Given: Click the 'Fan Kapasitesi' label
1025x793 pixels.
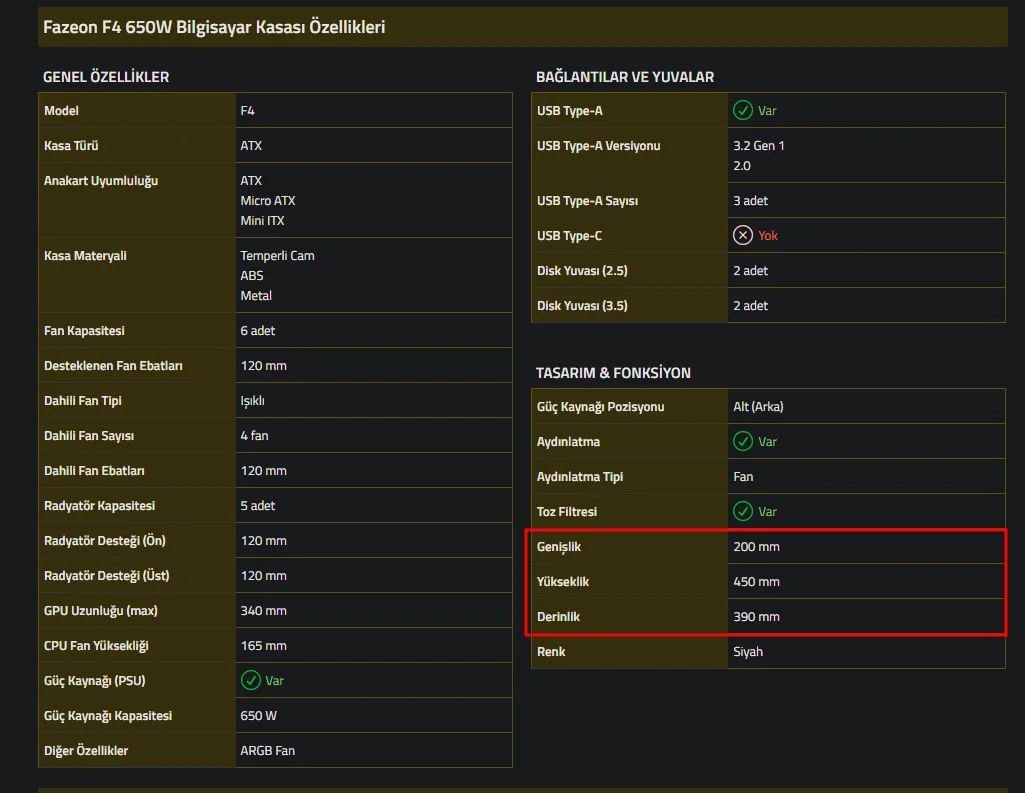Looking at the screenshot, I should point(84,331).
